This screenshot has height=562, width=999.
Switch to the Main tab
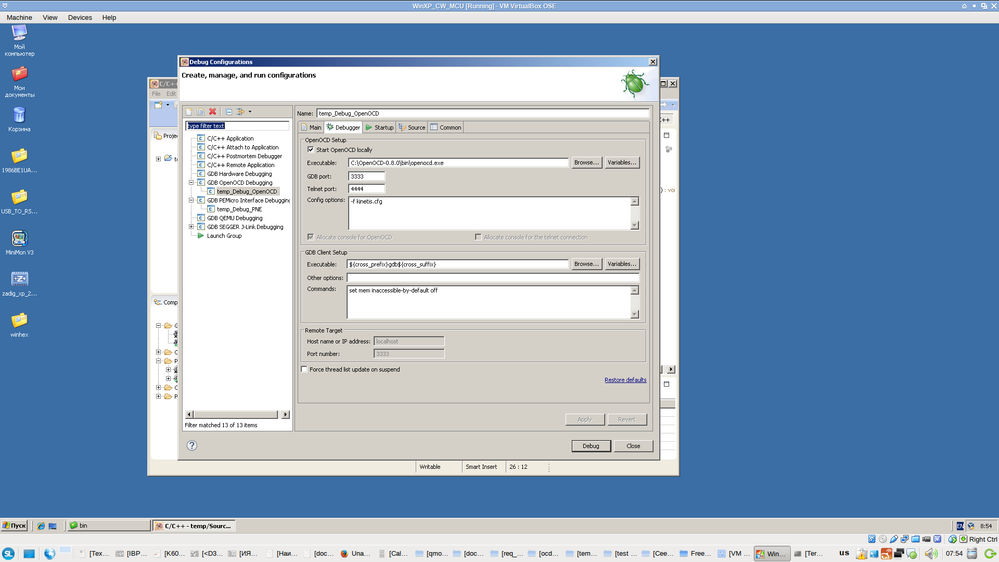(311, 127)
